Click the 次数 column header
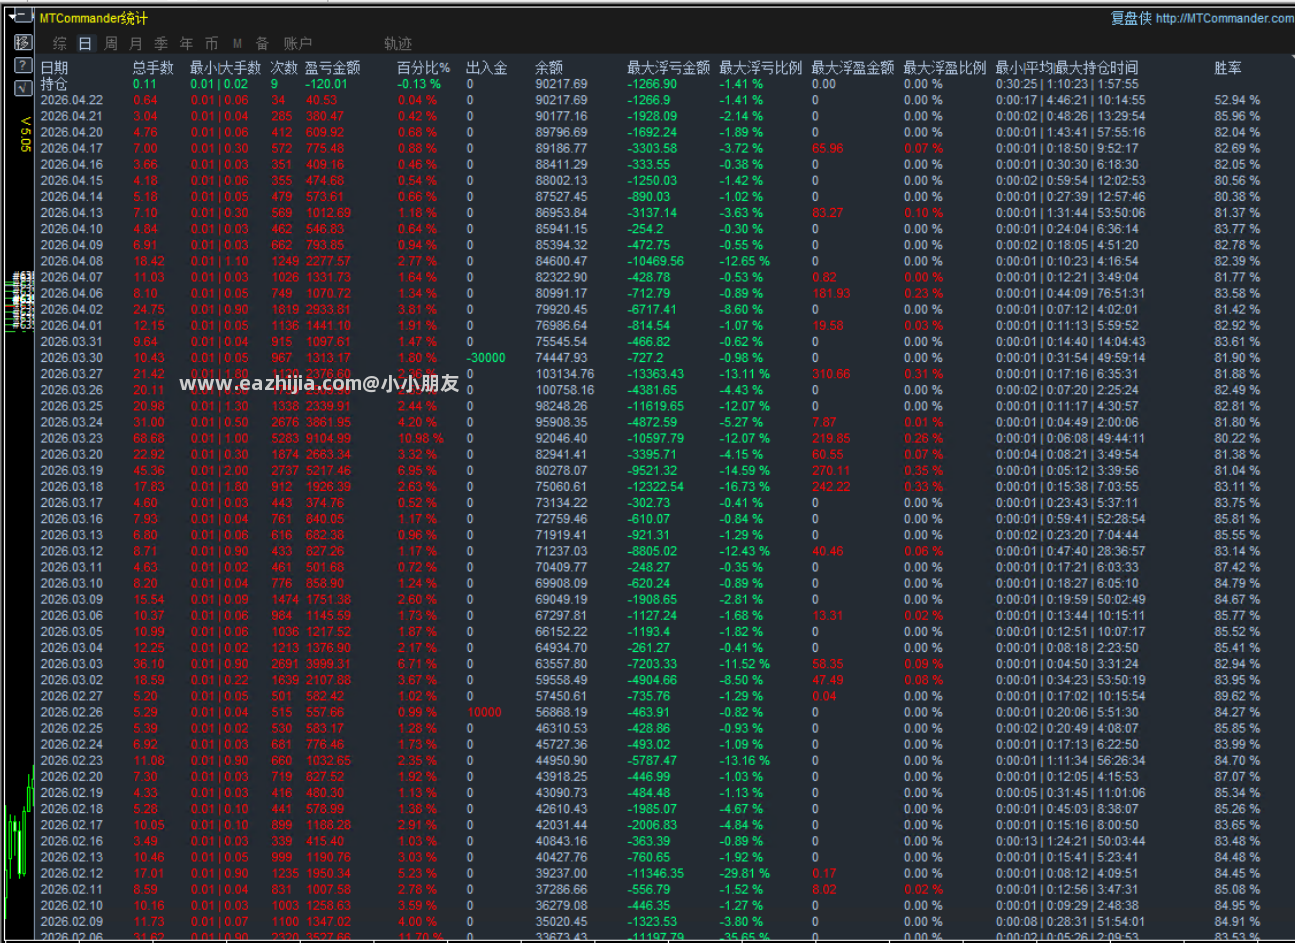The width and height of the screenshot is (1295, 943). (x=284, y=68)
